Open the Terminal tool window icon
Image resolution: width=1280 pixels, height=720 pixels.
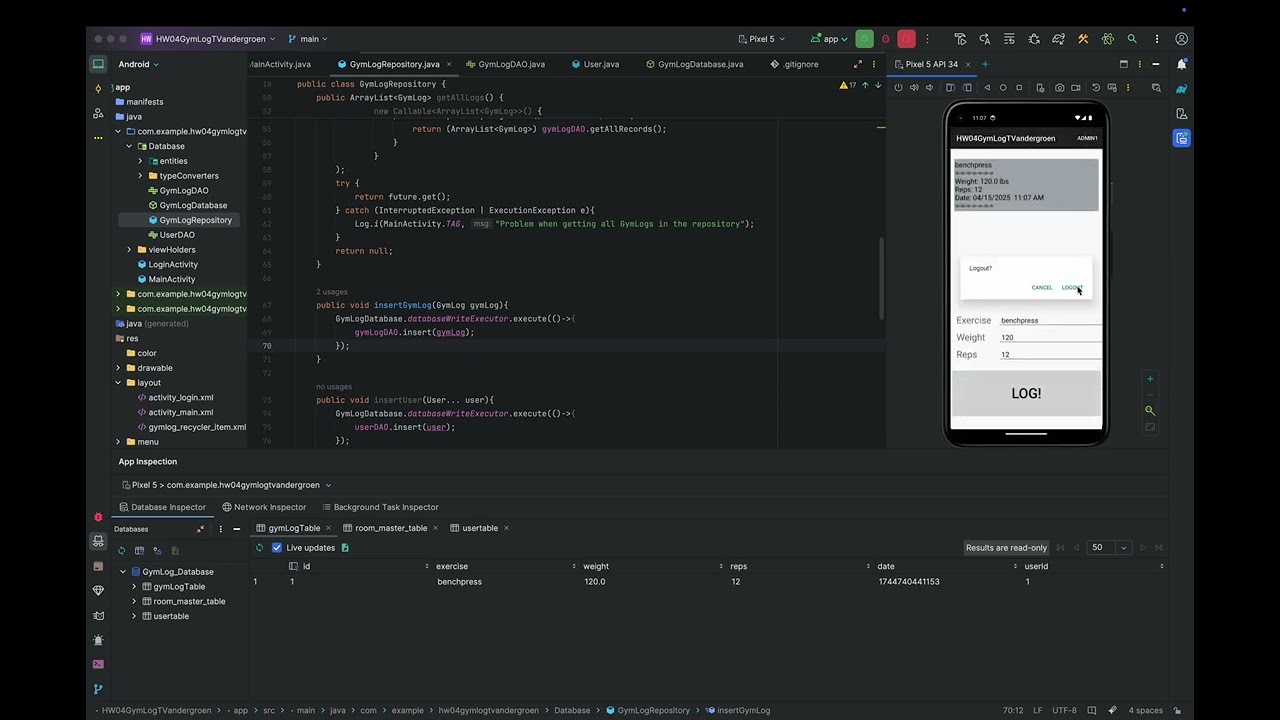98,664
